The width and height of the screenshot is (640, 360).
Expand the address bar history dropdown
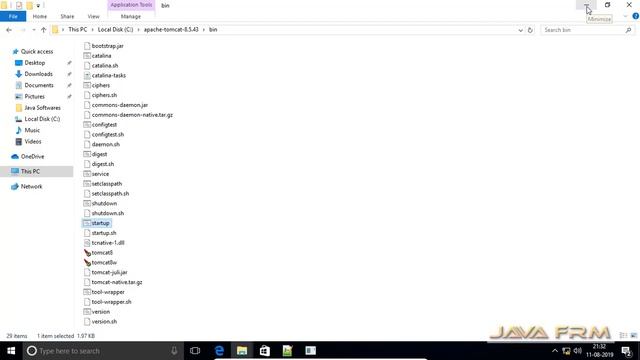(x=520, y=30)
